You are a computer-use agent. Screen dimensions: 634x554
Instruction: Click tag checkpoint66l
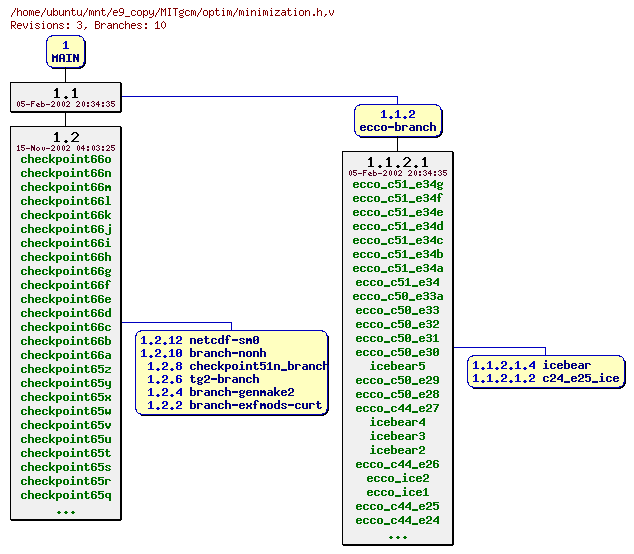tap(66, 201)
